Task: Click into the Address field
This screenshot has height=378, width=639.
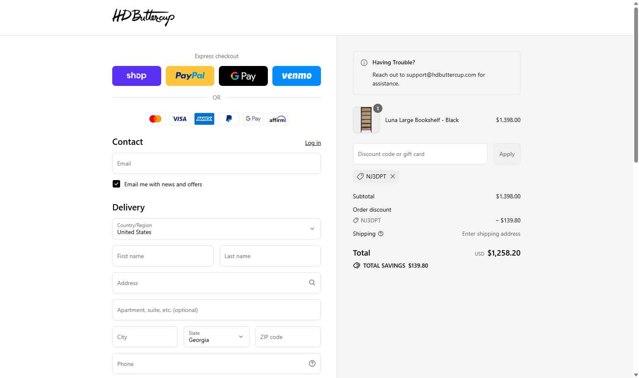Action: (x=216, y=283)
